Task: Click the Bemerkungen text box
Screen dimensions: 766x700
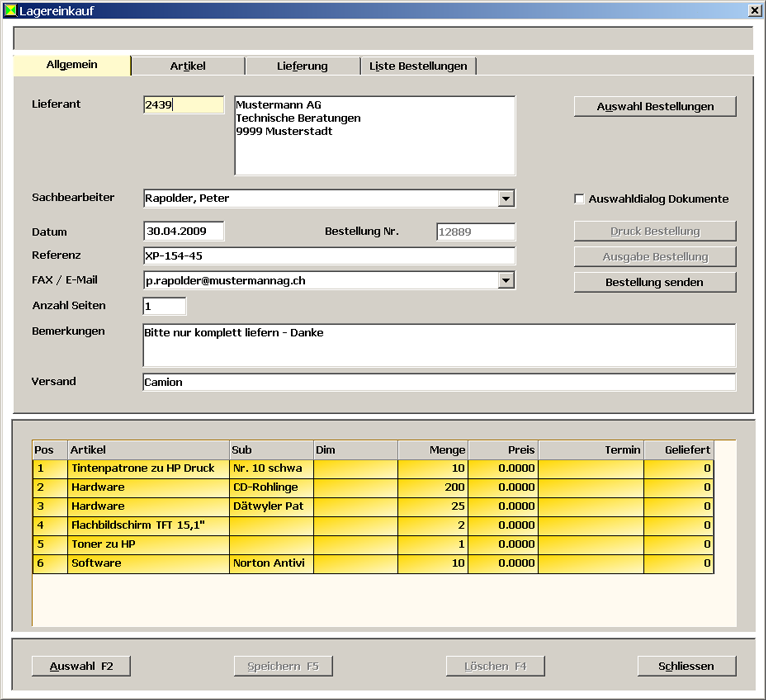Action: tap(439, 344)
